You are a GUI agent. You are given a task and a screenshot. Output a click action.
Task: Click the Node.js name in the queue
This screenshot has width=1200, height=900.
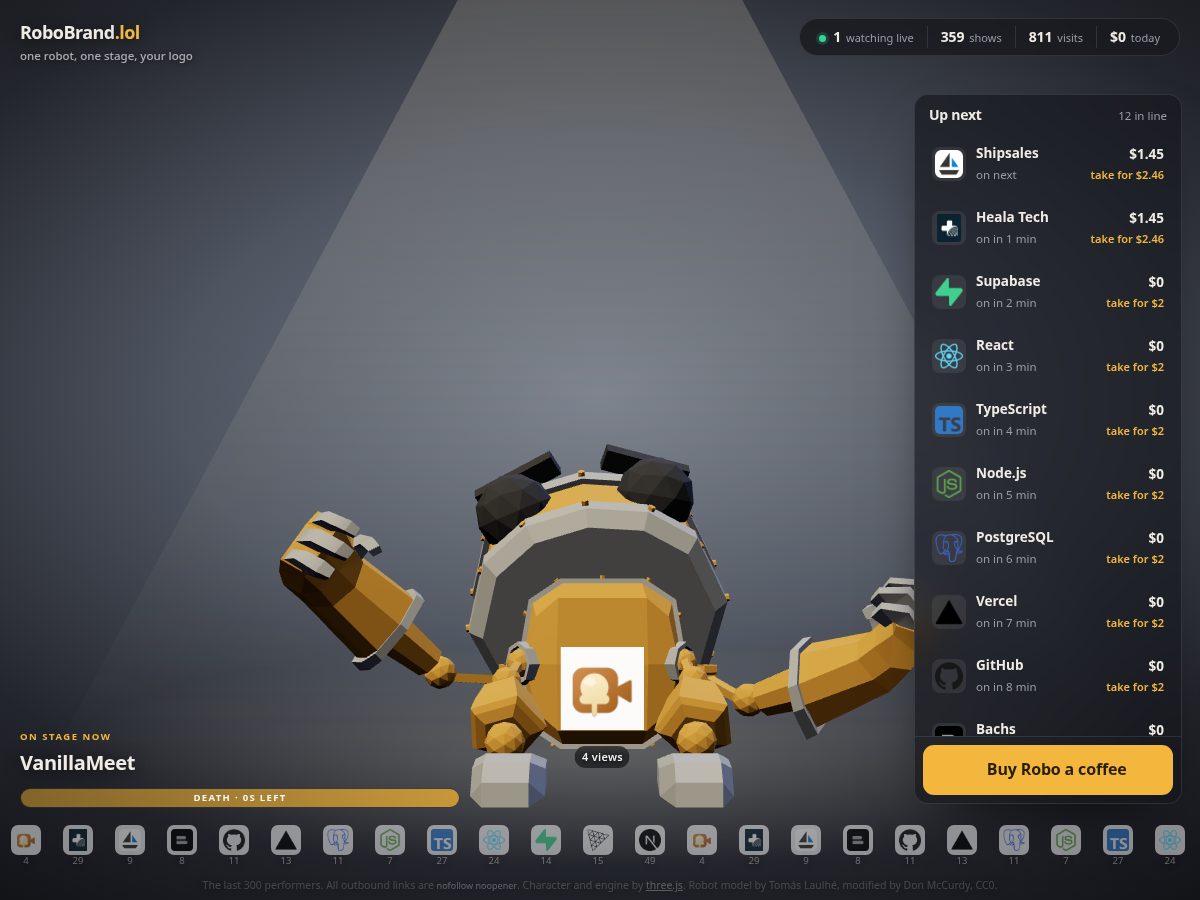click(x=1001, y=473)
